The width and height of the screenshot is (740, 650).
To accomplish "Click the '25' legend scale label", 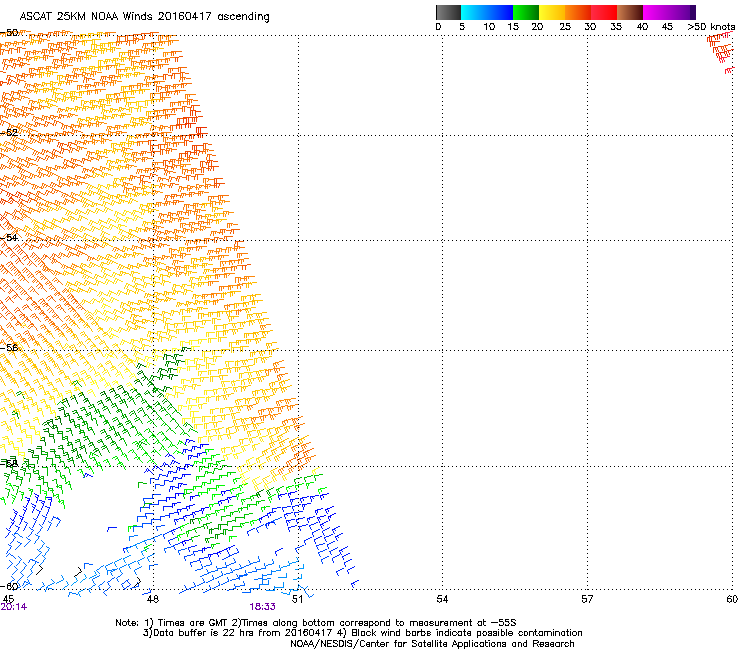I will (x=565, y=27).
